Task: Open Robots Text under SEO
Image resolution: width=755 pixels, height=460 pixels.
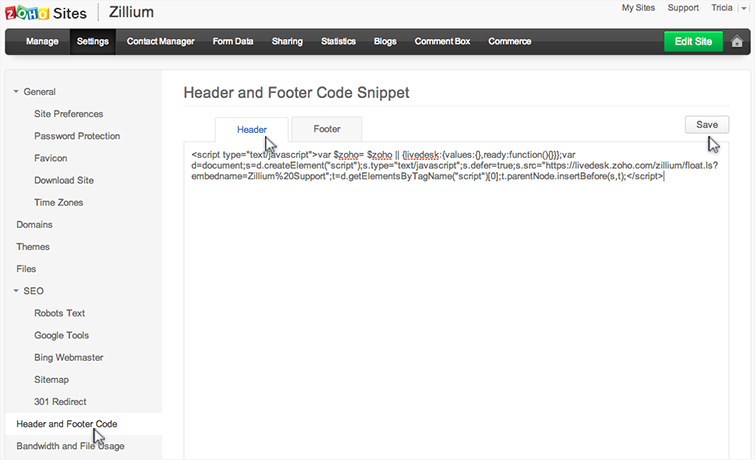Action: pyautogui.click(x=59, y=314)
